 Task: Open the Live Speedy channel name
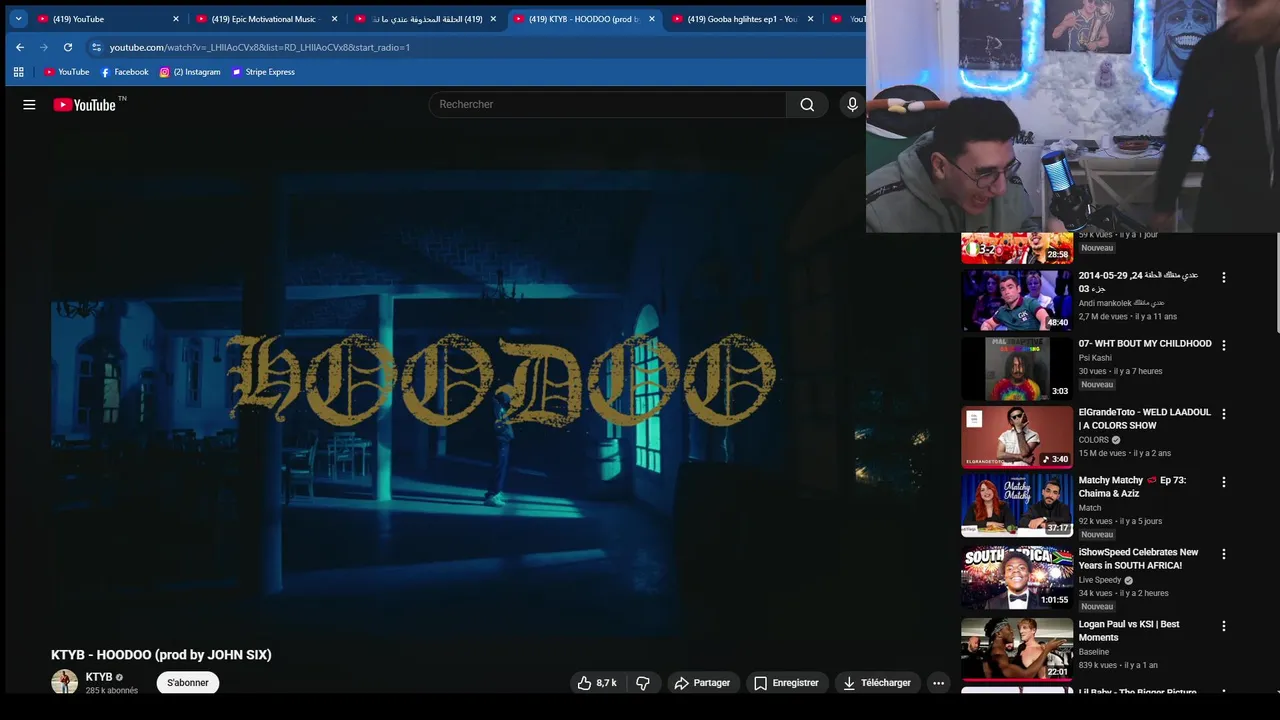(1100, 580)
